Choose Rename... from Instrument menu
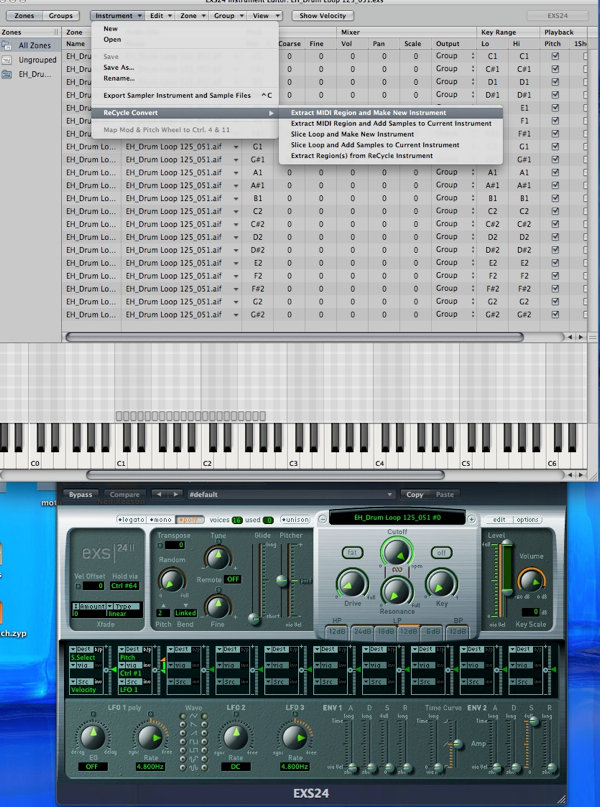 tap(119, 78)
